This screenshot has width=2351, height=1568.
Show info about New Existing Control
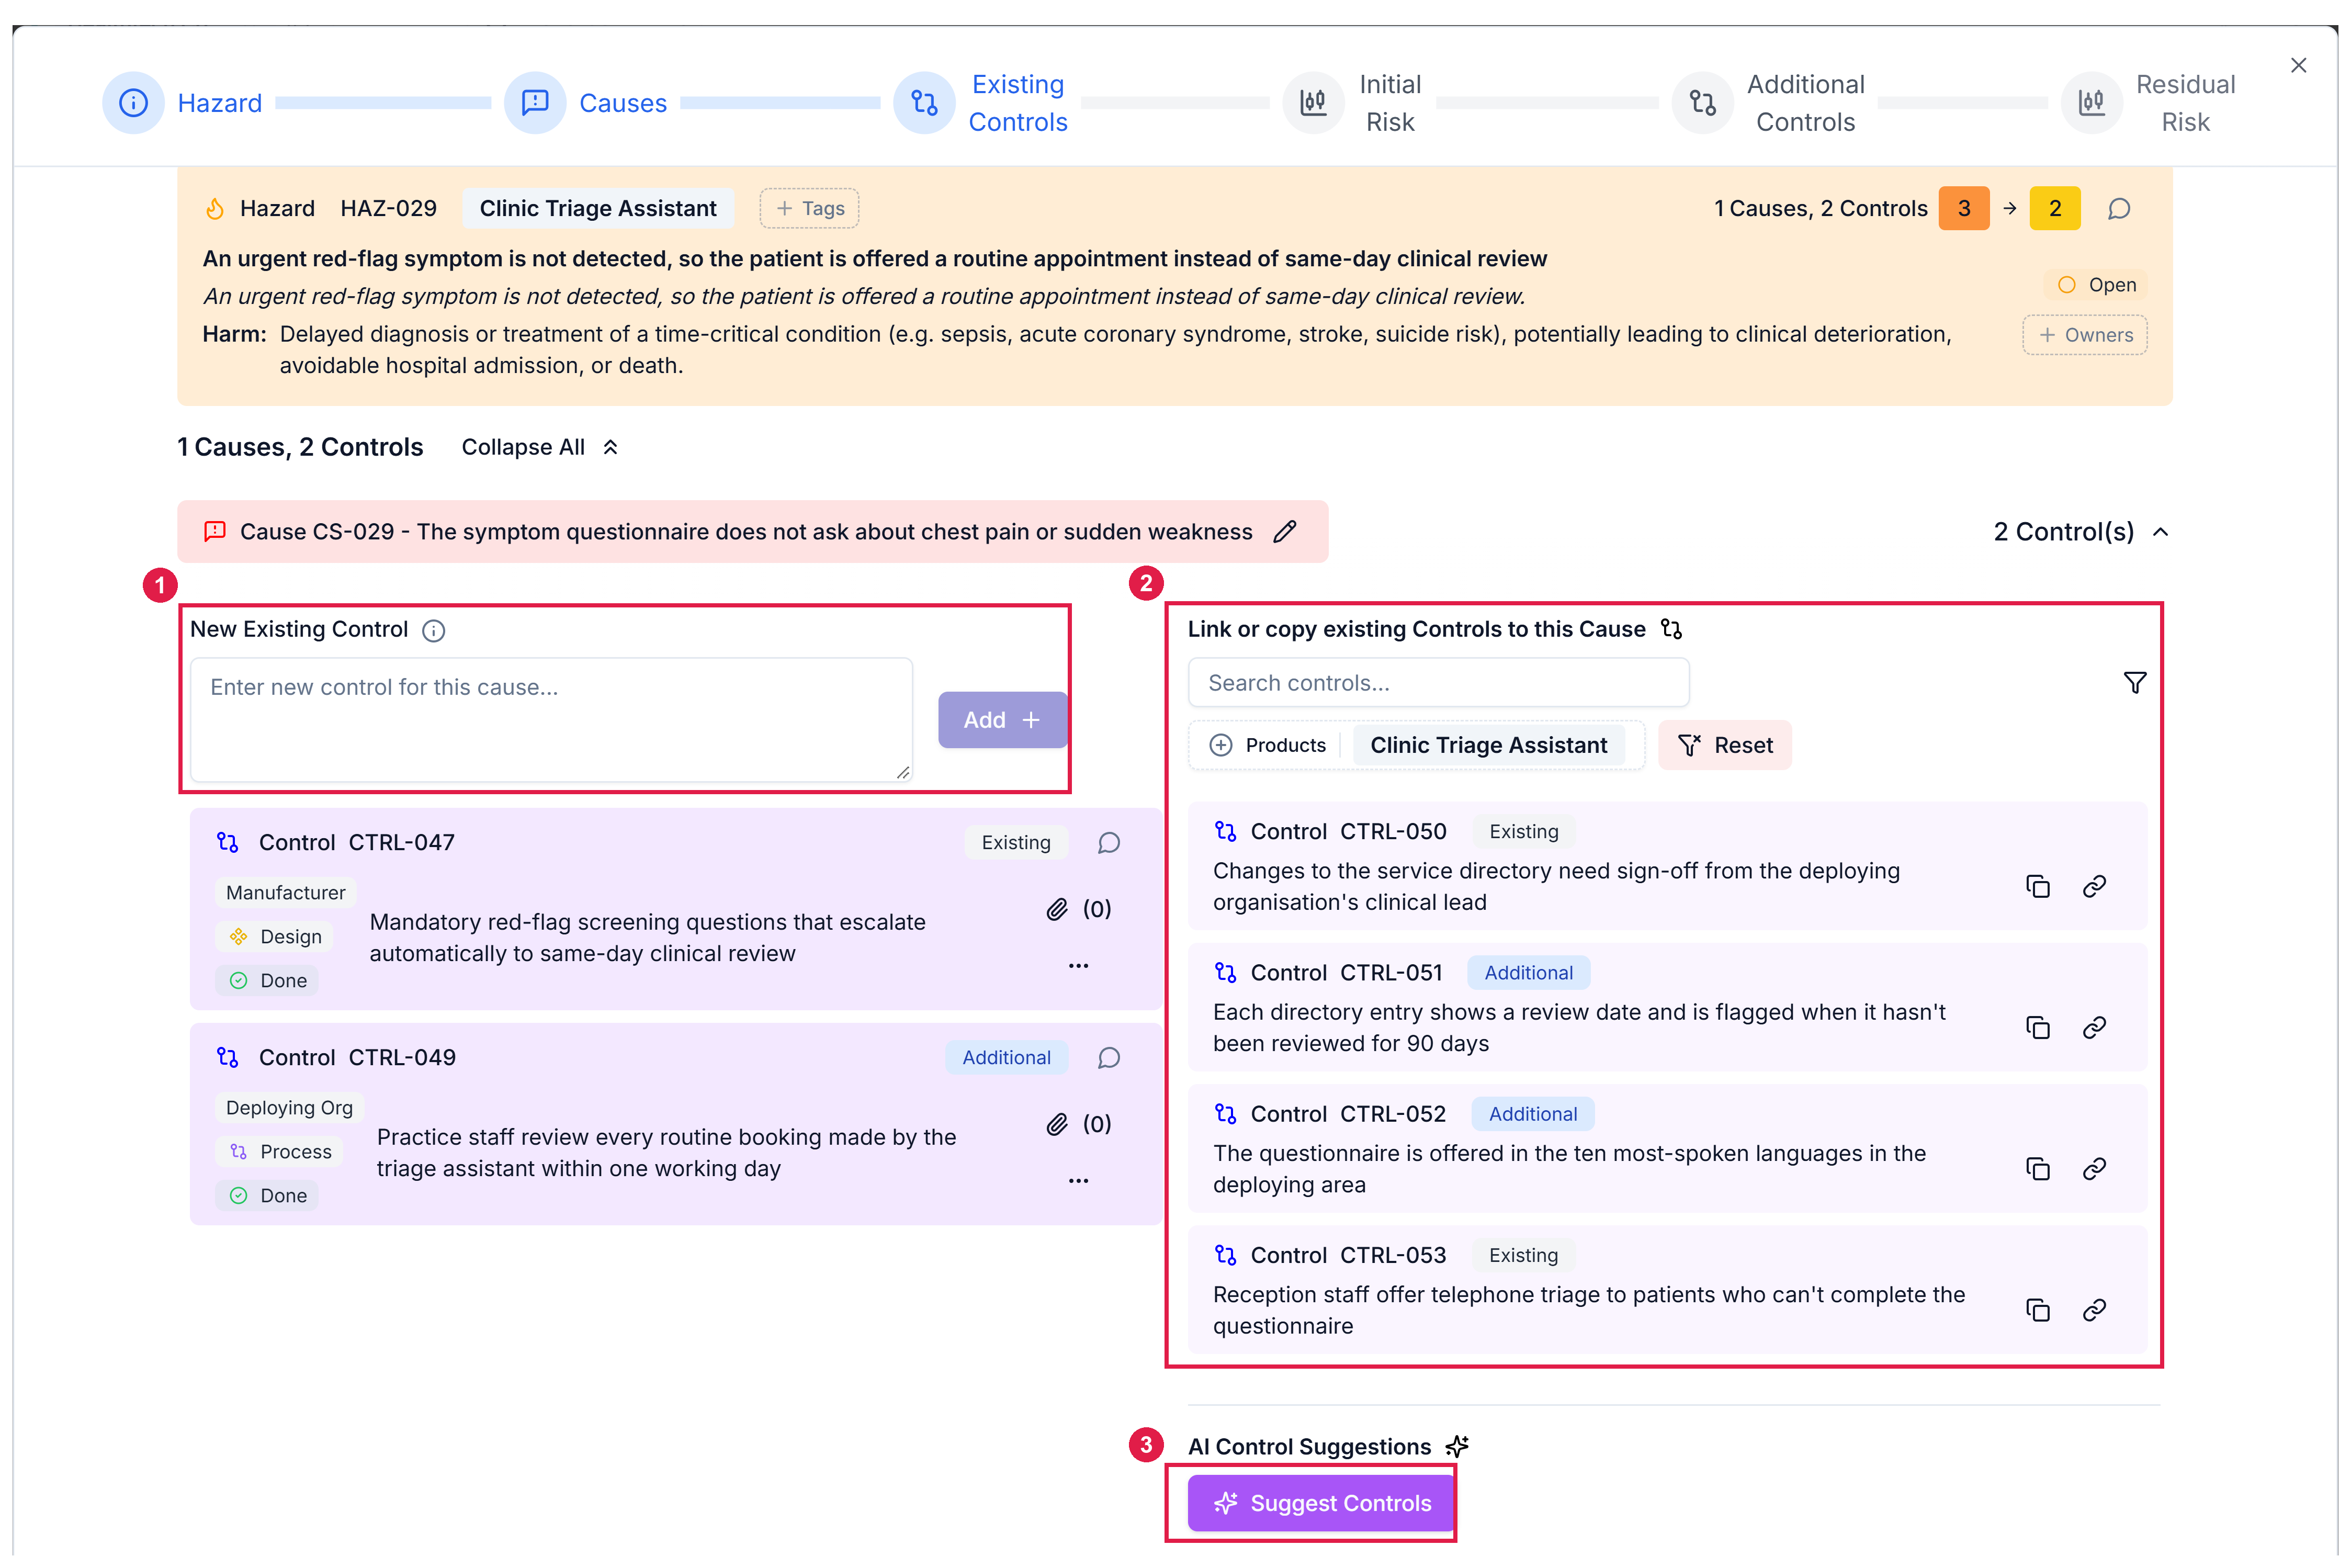pyautogui.click(x=433, y=631)
